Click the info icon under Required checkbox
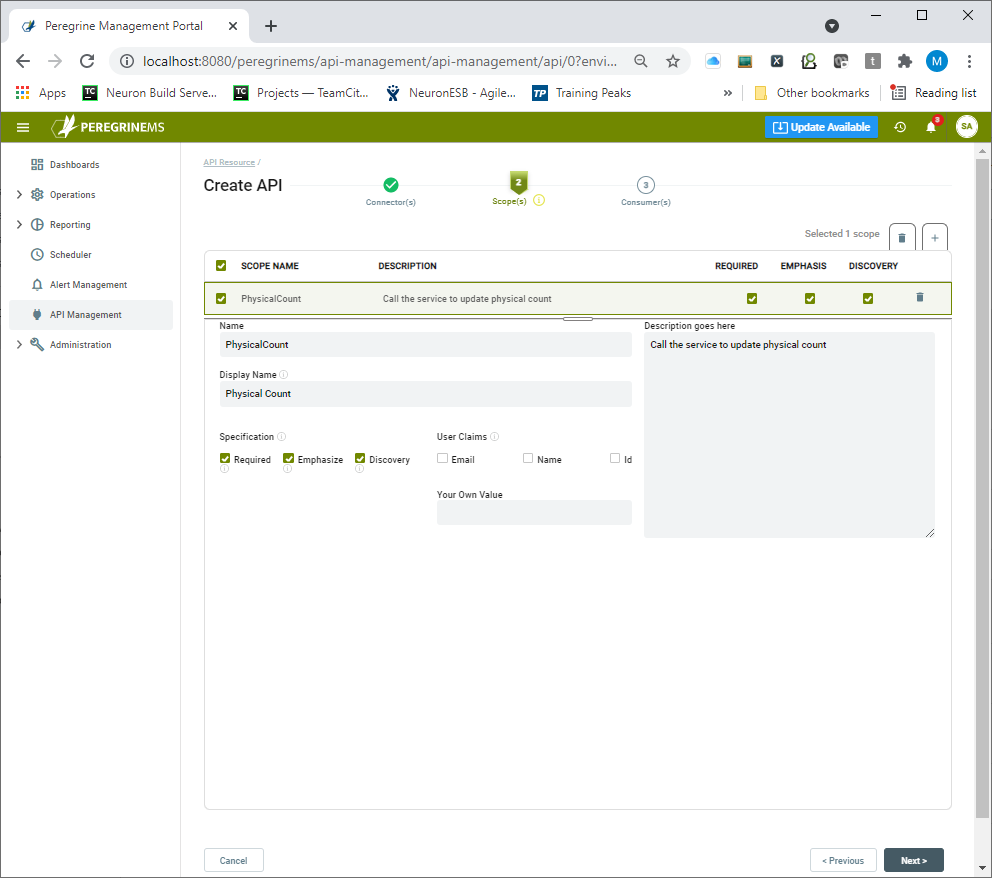Viewport: 992px width, 878px height. click(224, 469)
